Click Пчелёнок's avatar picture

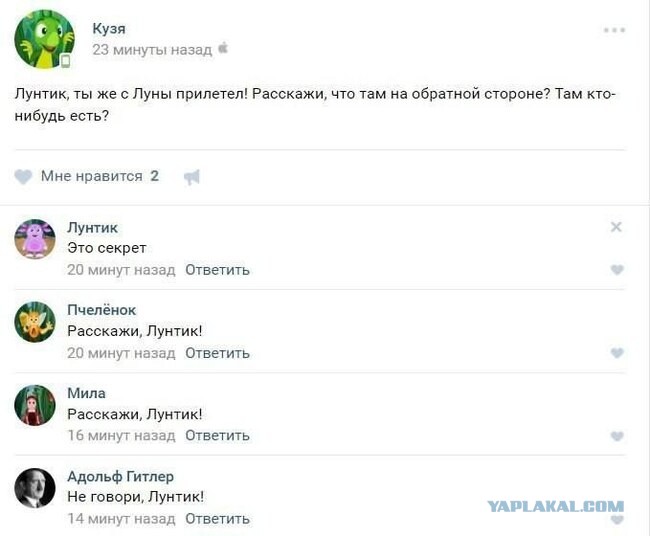(35, 322)
